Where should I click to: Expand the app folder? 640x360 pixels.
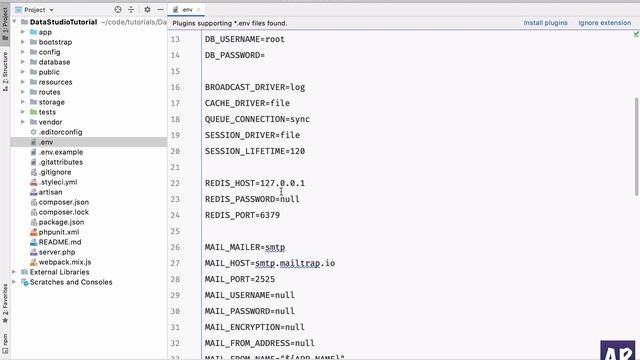(x=23, y=32)
